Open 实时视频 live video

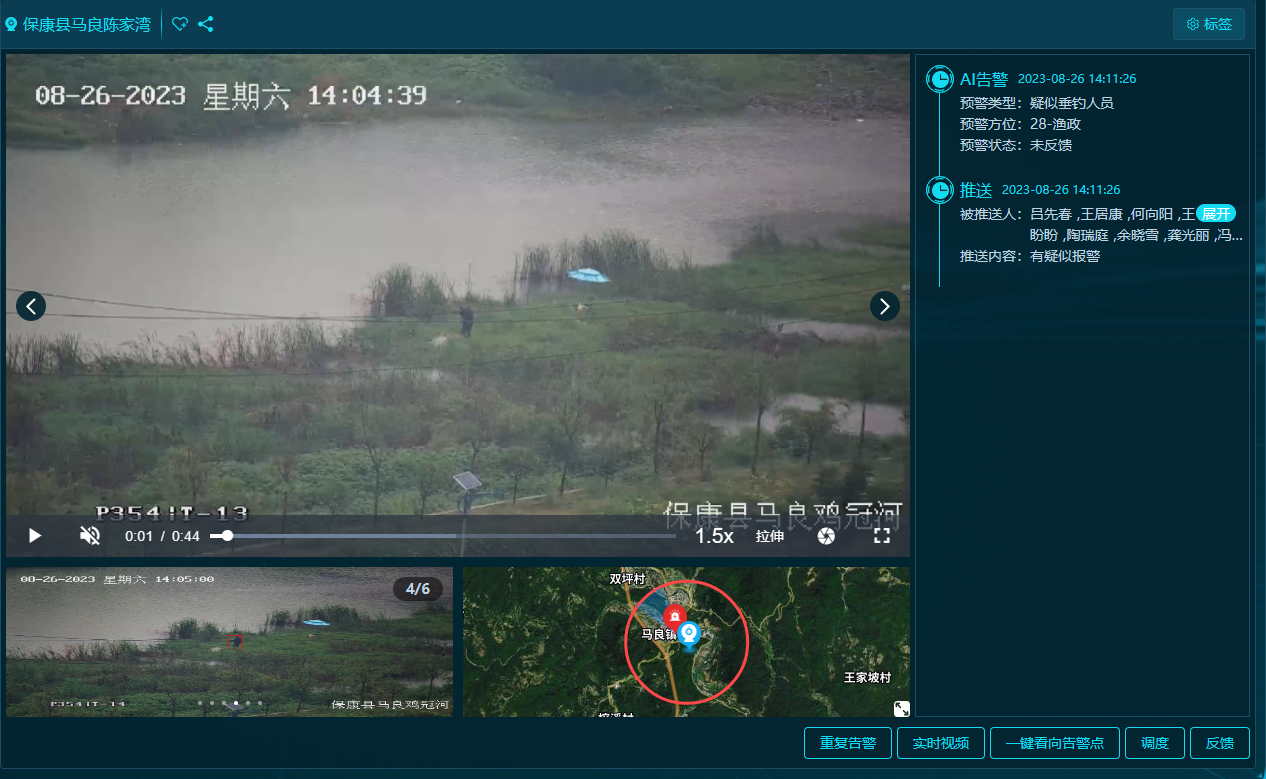[x=940, y=743]
